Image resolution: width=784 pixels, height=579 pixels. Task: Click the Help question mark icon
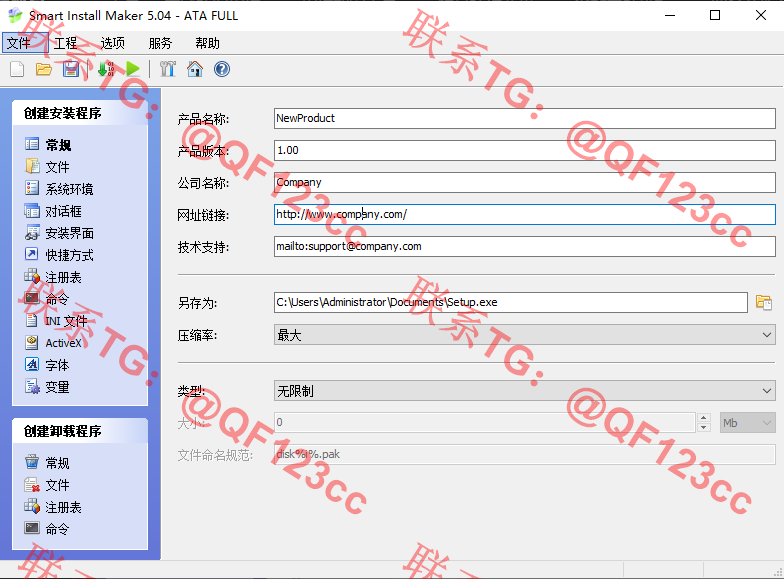222,69
